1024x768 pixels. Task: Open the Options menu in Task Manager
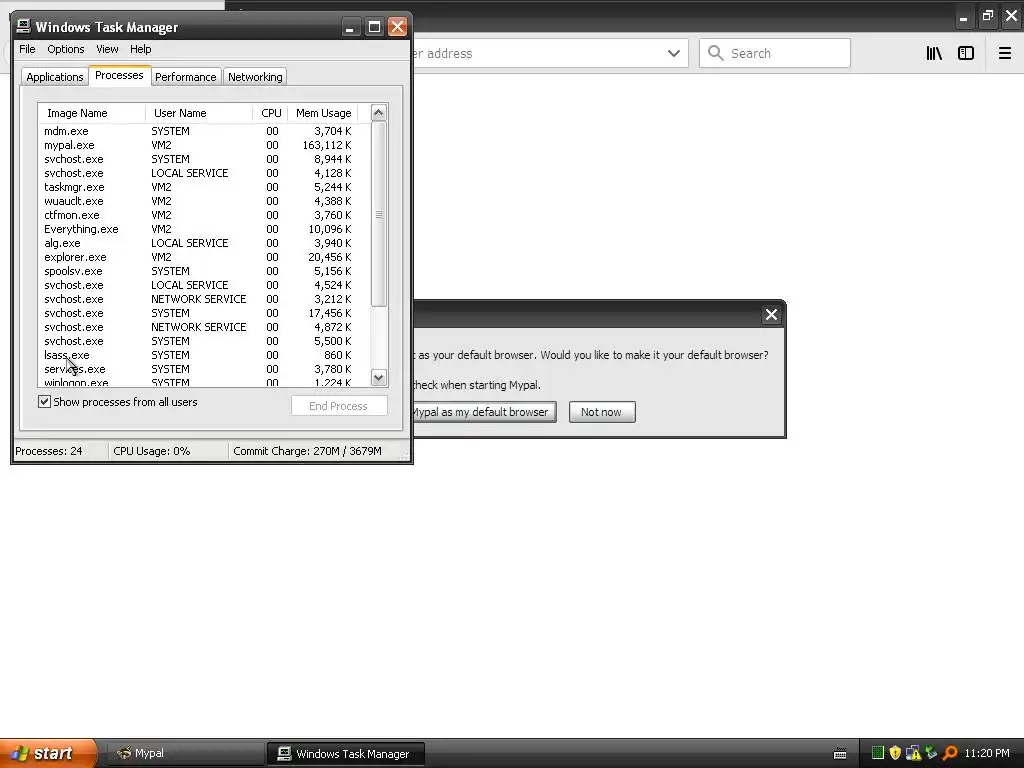click(65, 49)
